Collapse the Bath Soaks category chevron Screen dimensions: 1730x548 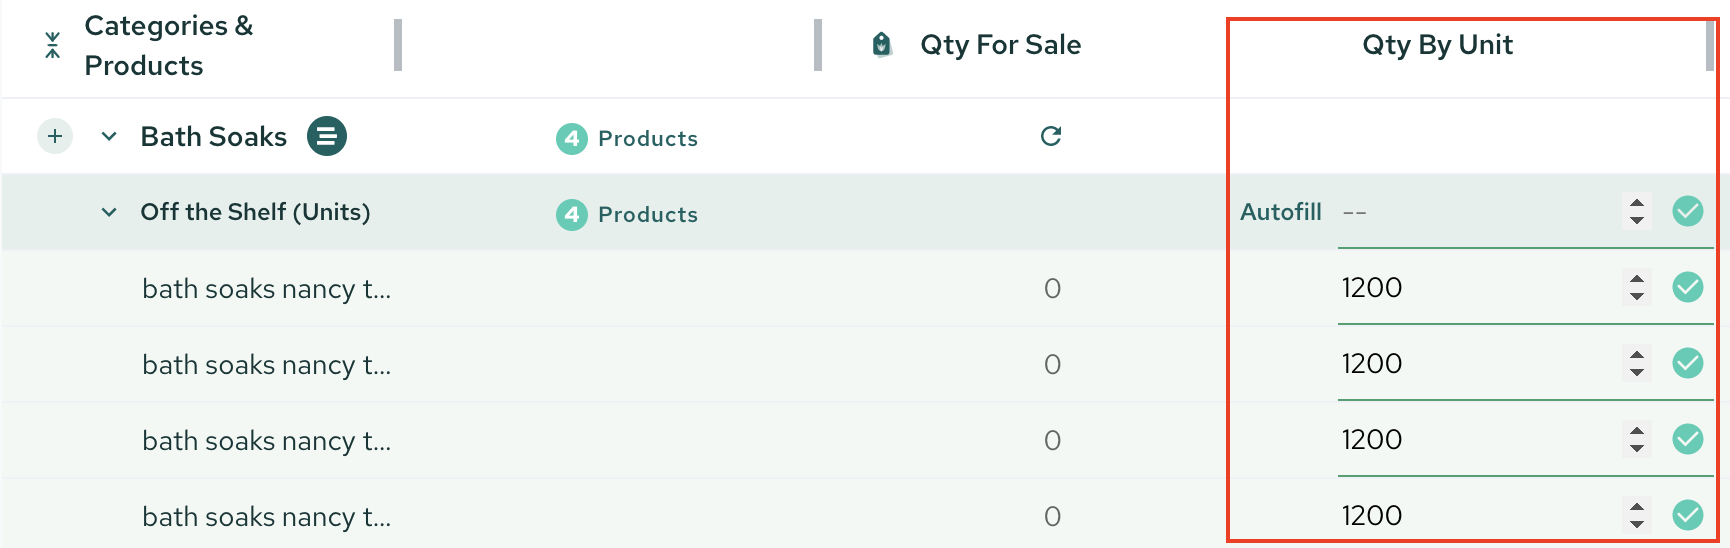pos(109,136)
